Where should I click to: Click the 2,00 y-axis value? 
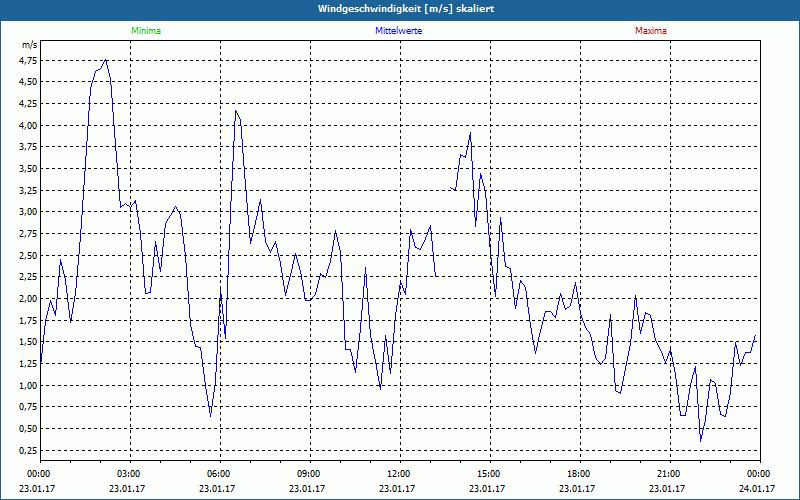[28, 298]
